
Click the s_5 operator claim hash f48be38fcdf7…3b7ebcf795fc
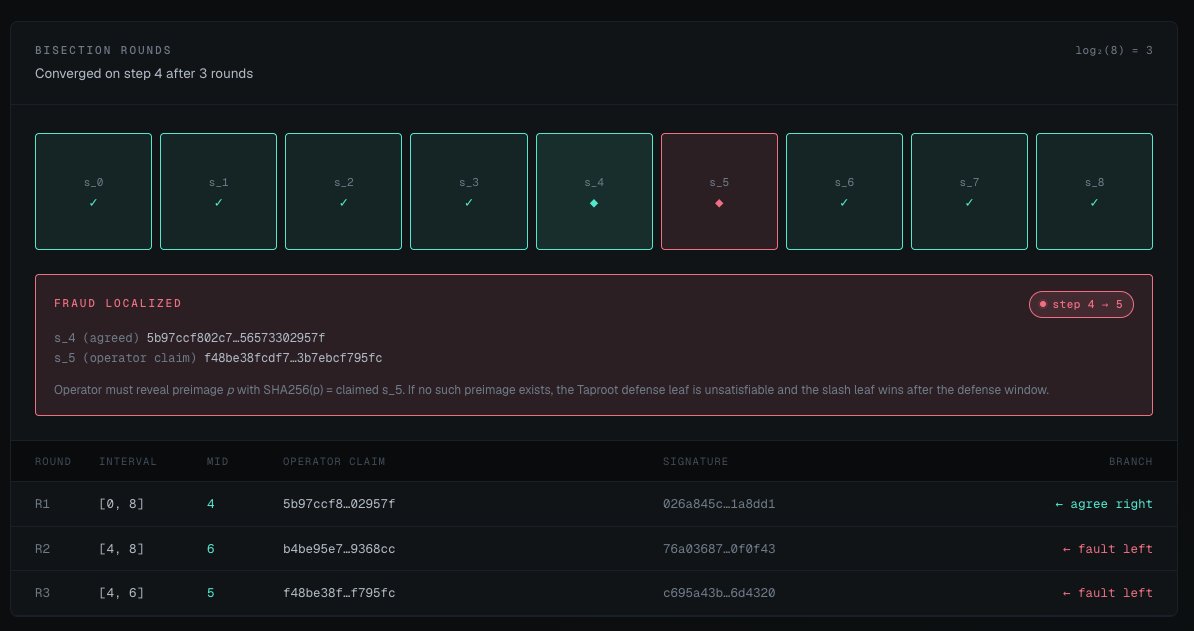pos(293,358)
